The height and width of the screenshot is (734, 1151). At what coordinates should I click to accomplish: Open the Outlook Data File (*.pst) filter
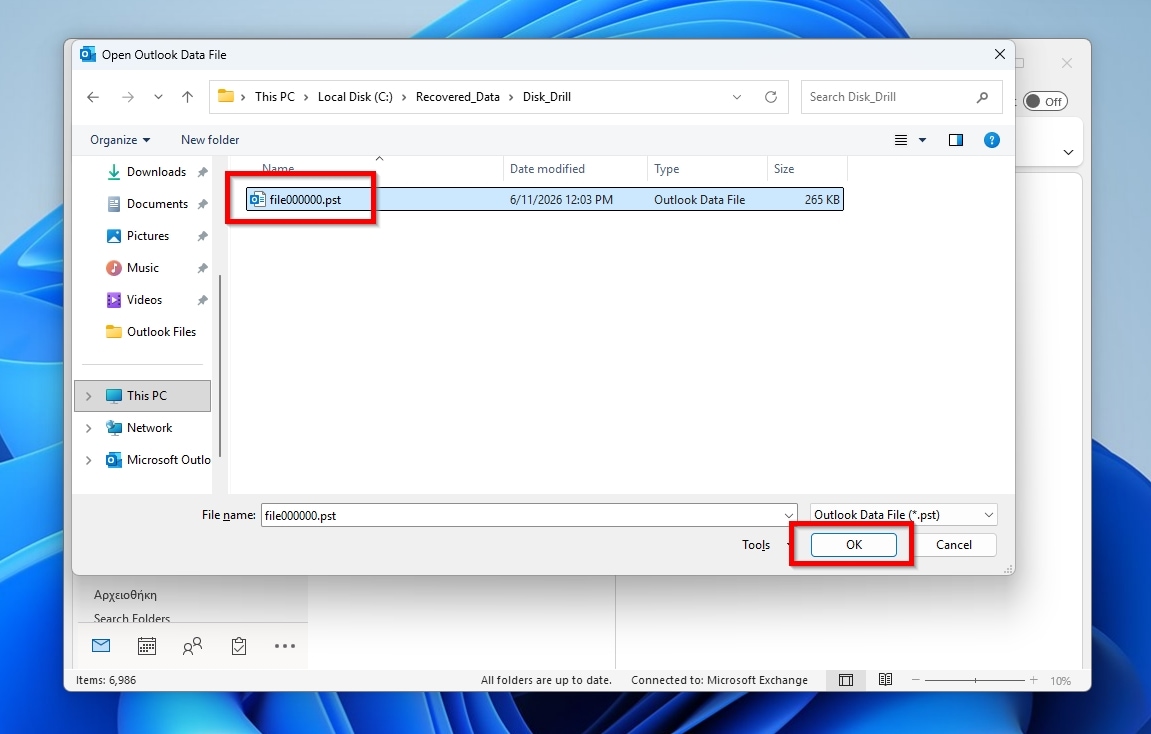tap(904, 515)
